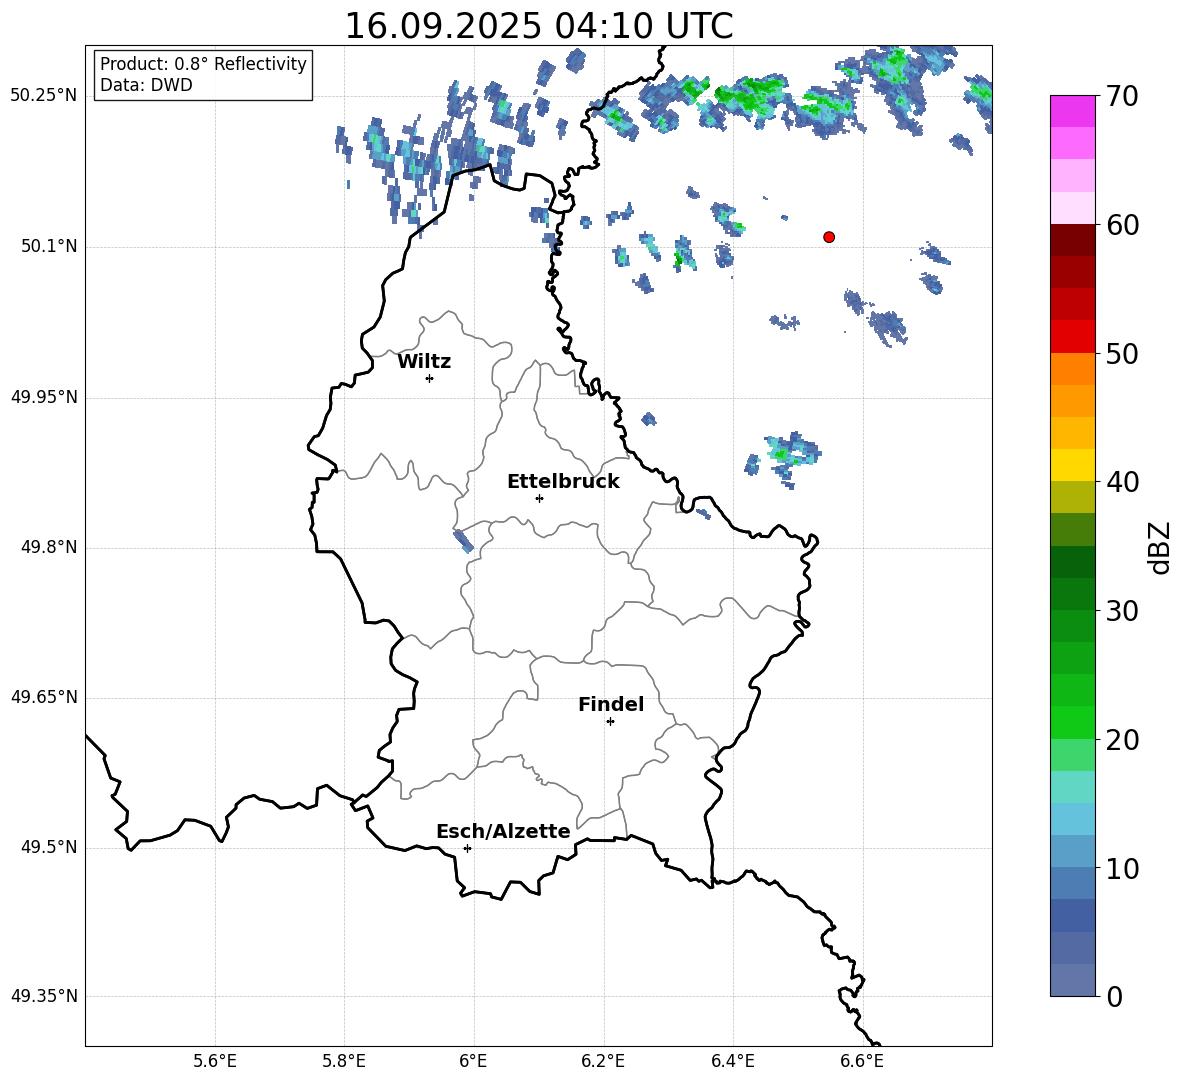Click the Product 0.8° Reflectivity info box

[x=203, y=75]
